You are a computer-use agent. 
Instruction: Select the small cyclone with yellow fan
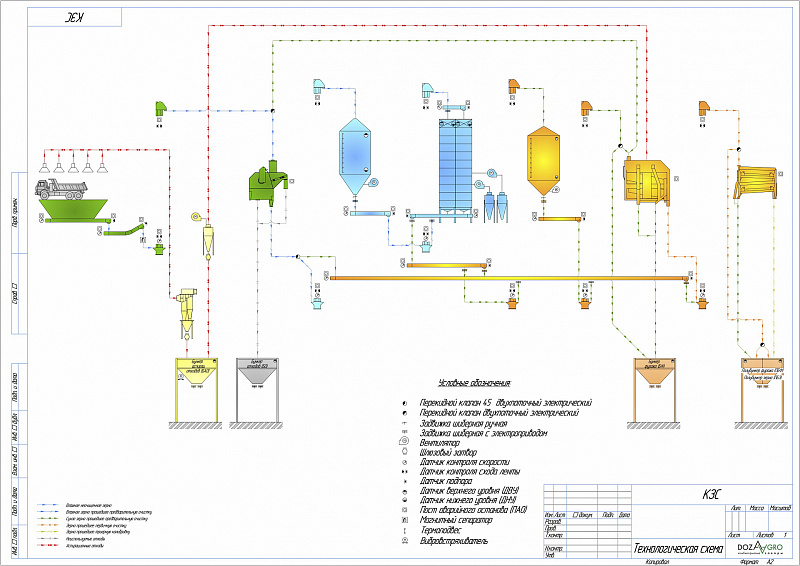click(204, 236)
